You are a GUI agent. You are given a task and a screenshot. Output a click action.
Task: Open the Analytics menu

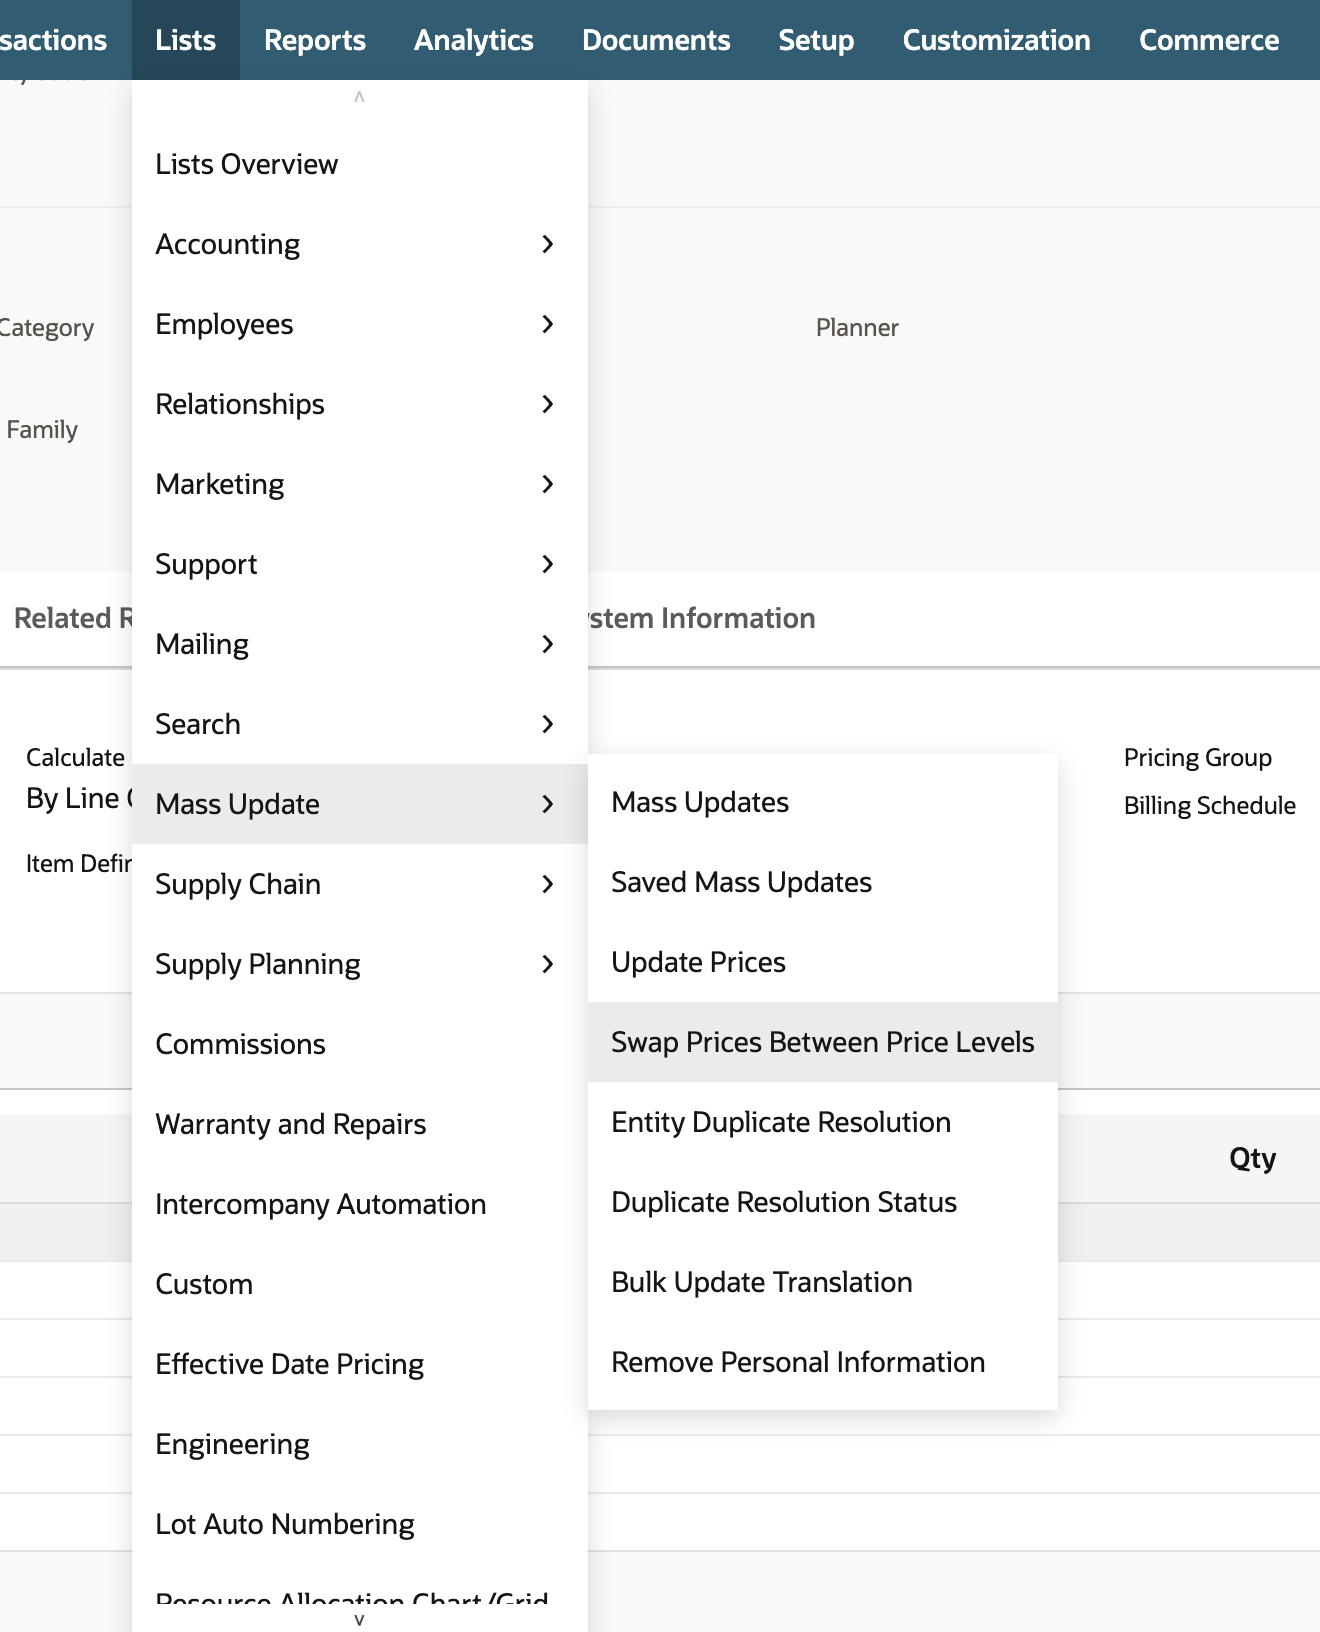(x=474, y=40)
